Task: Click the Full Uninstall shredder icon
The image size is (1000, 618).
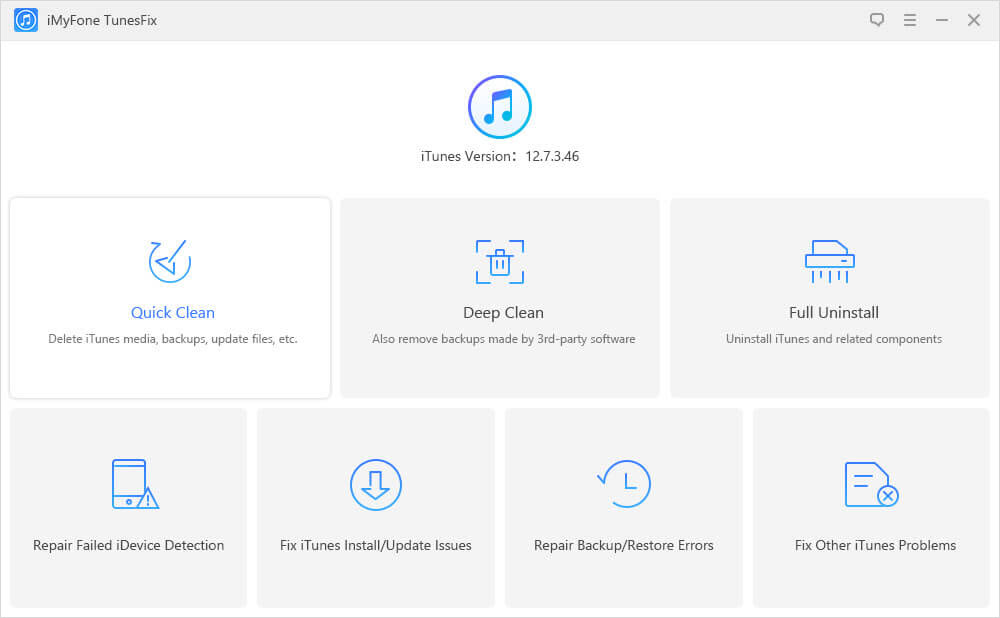Action: point(830,262)
